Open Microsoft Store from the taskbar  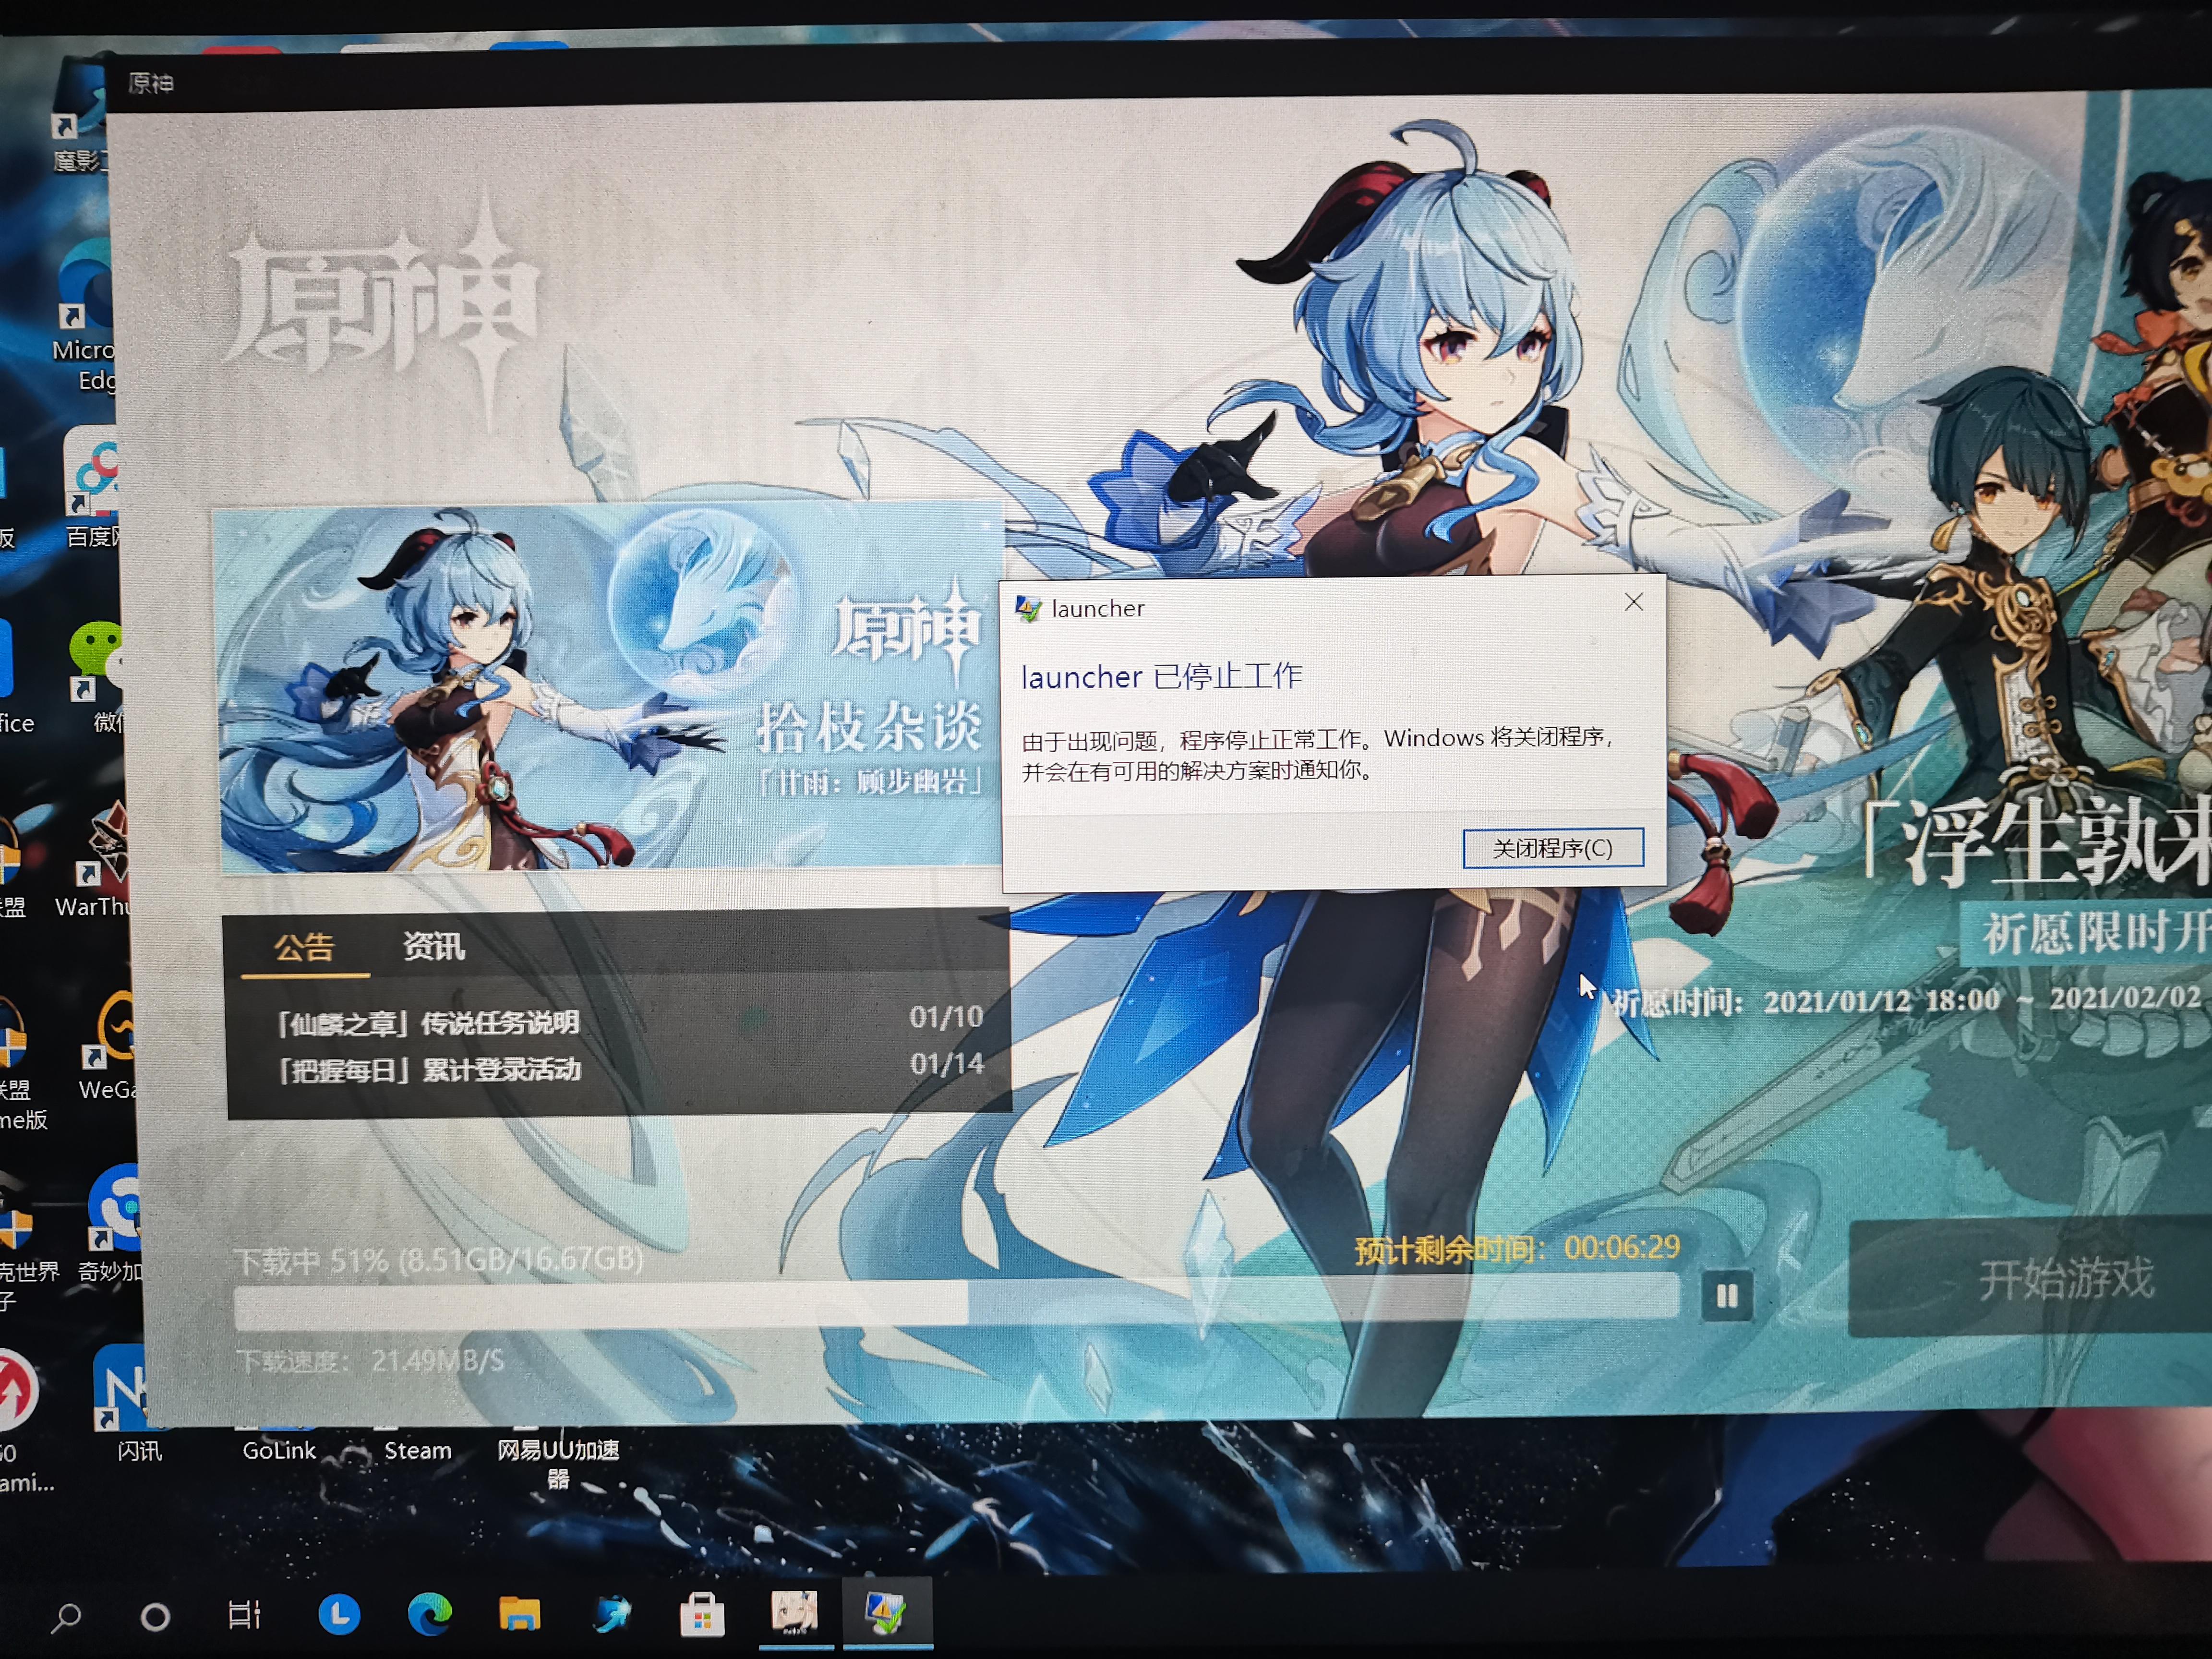point(702,1613)
